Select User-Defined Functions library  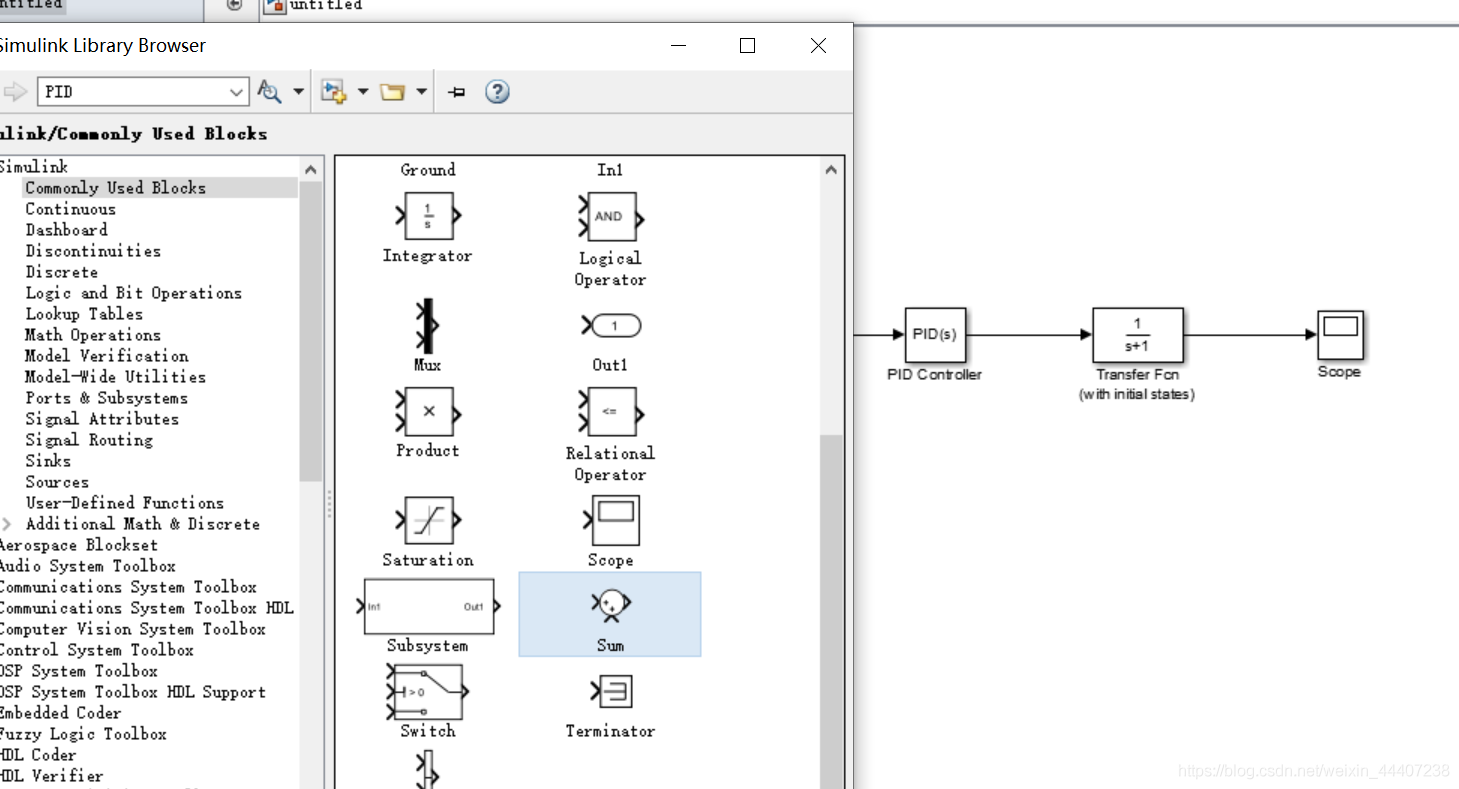125,503
